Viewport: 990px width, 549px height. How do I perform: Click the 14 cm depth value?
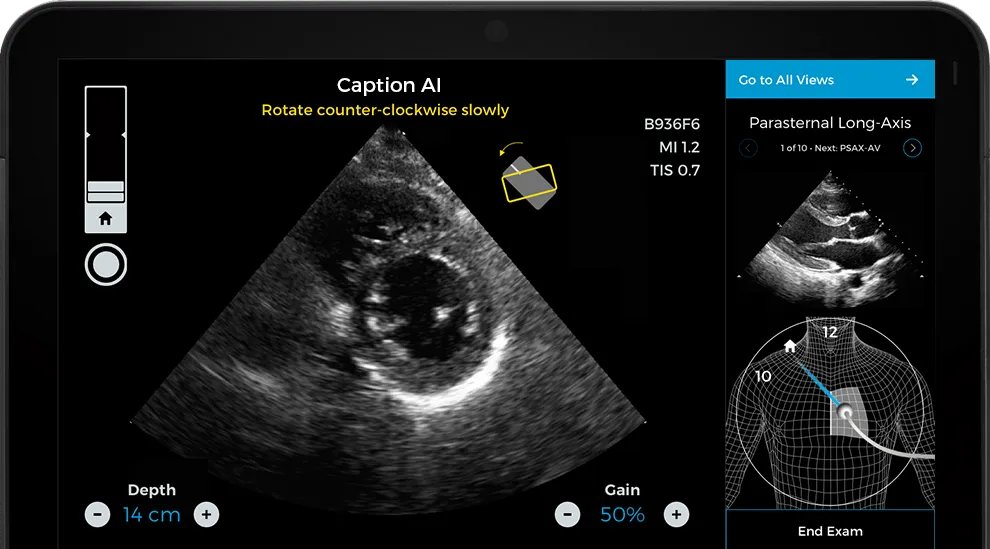[x=152, y=515]
